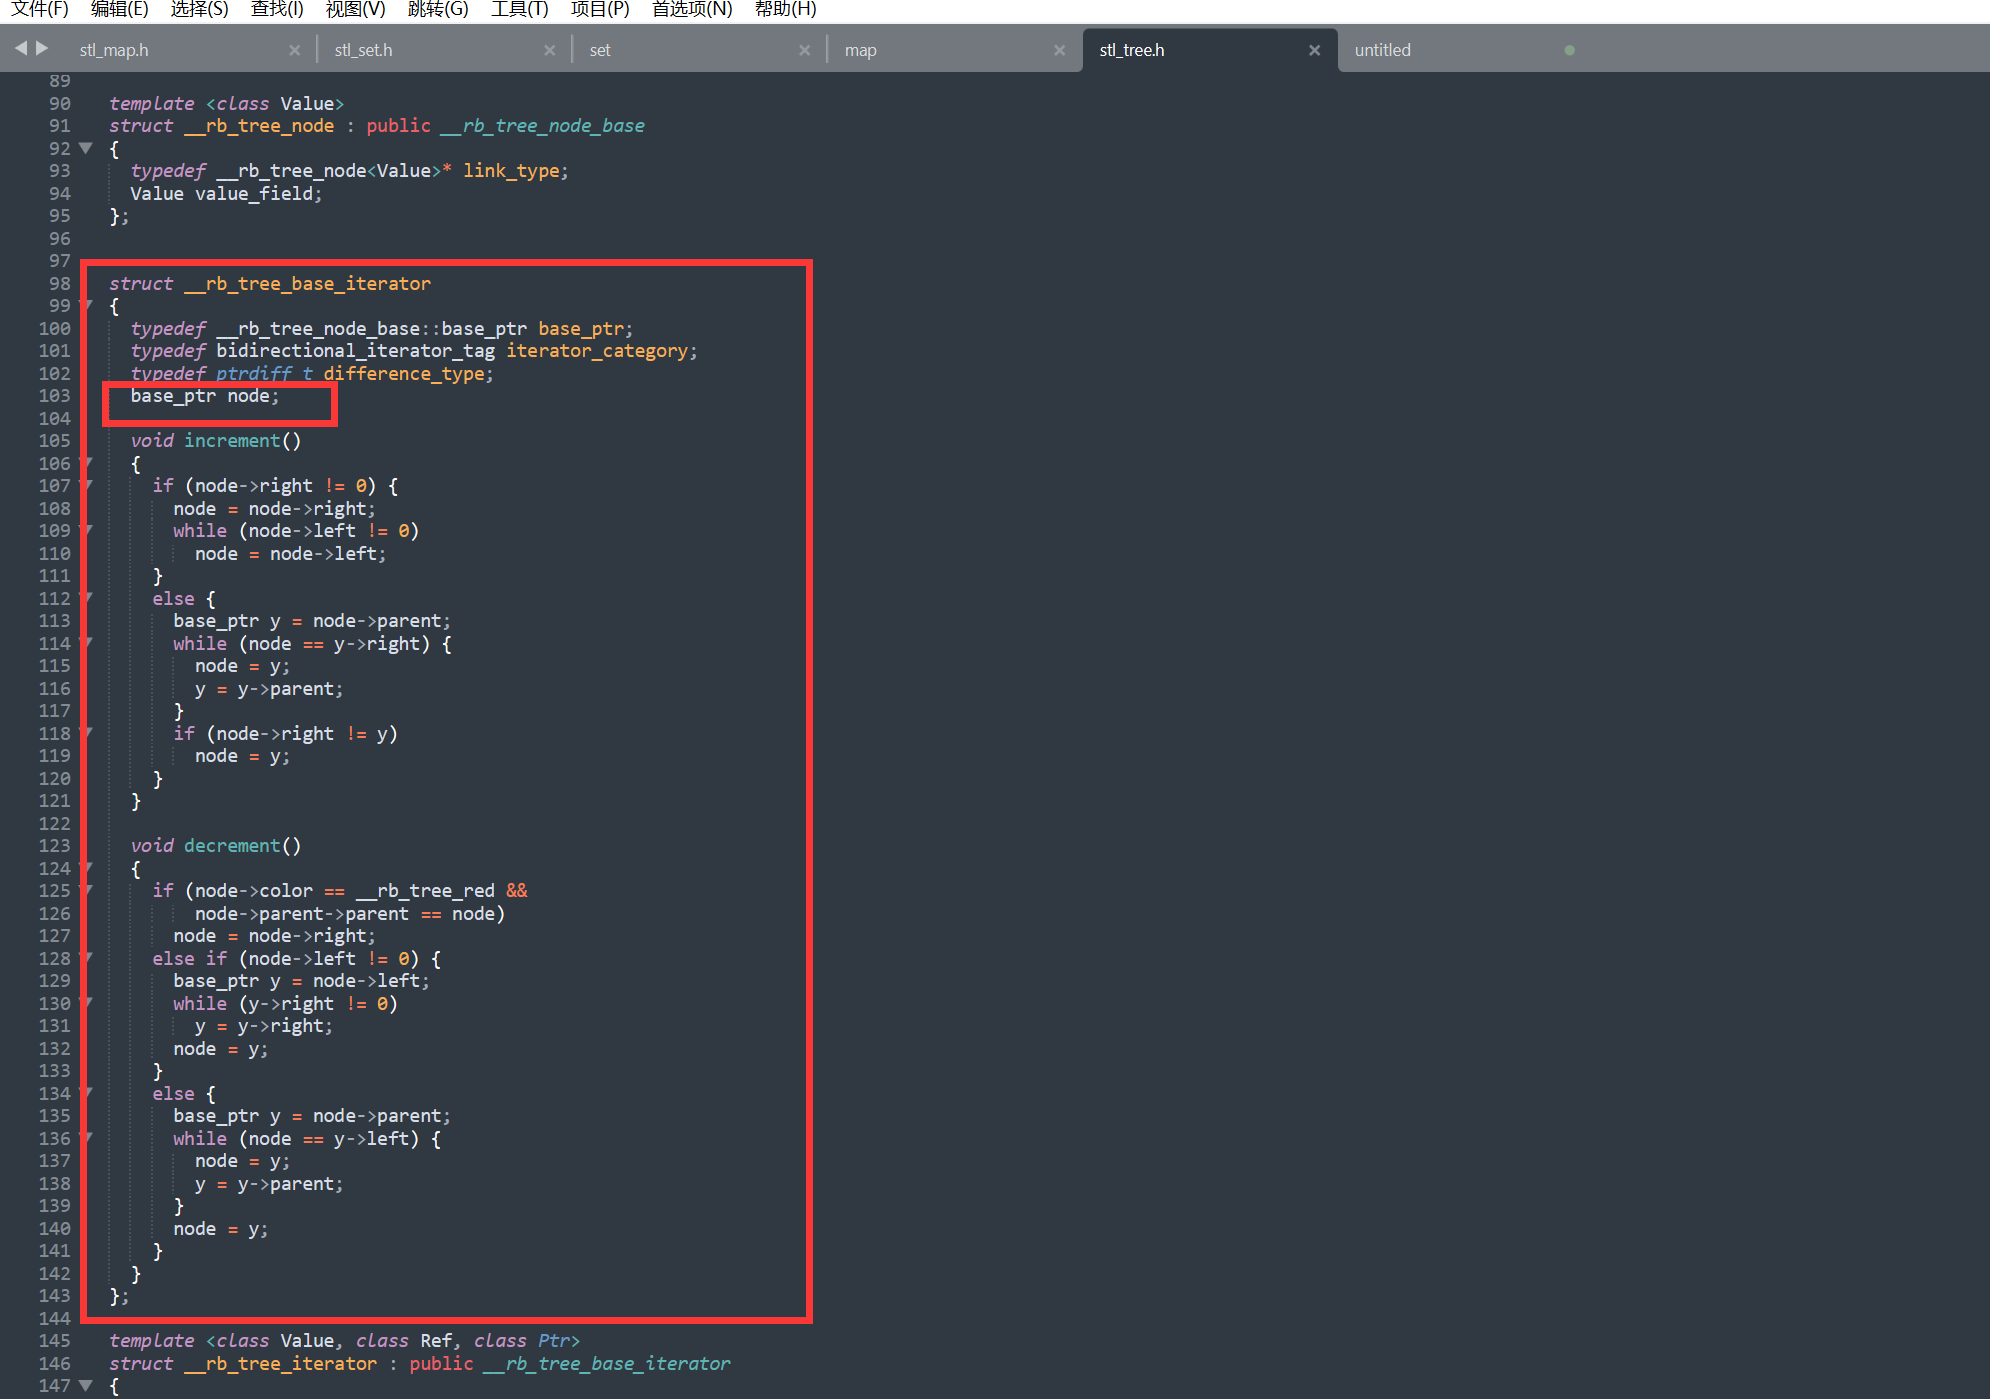Go to previous tab using left arrow
The image size is (1990, 1399).
click(x=21, y=48)
